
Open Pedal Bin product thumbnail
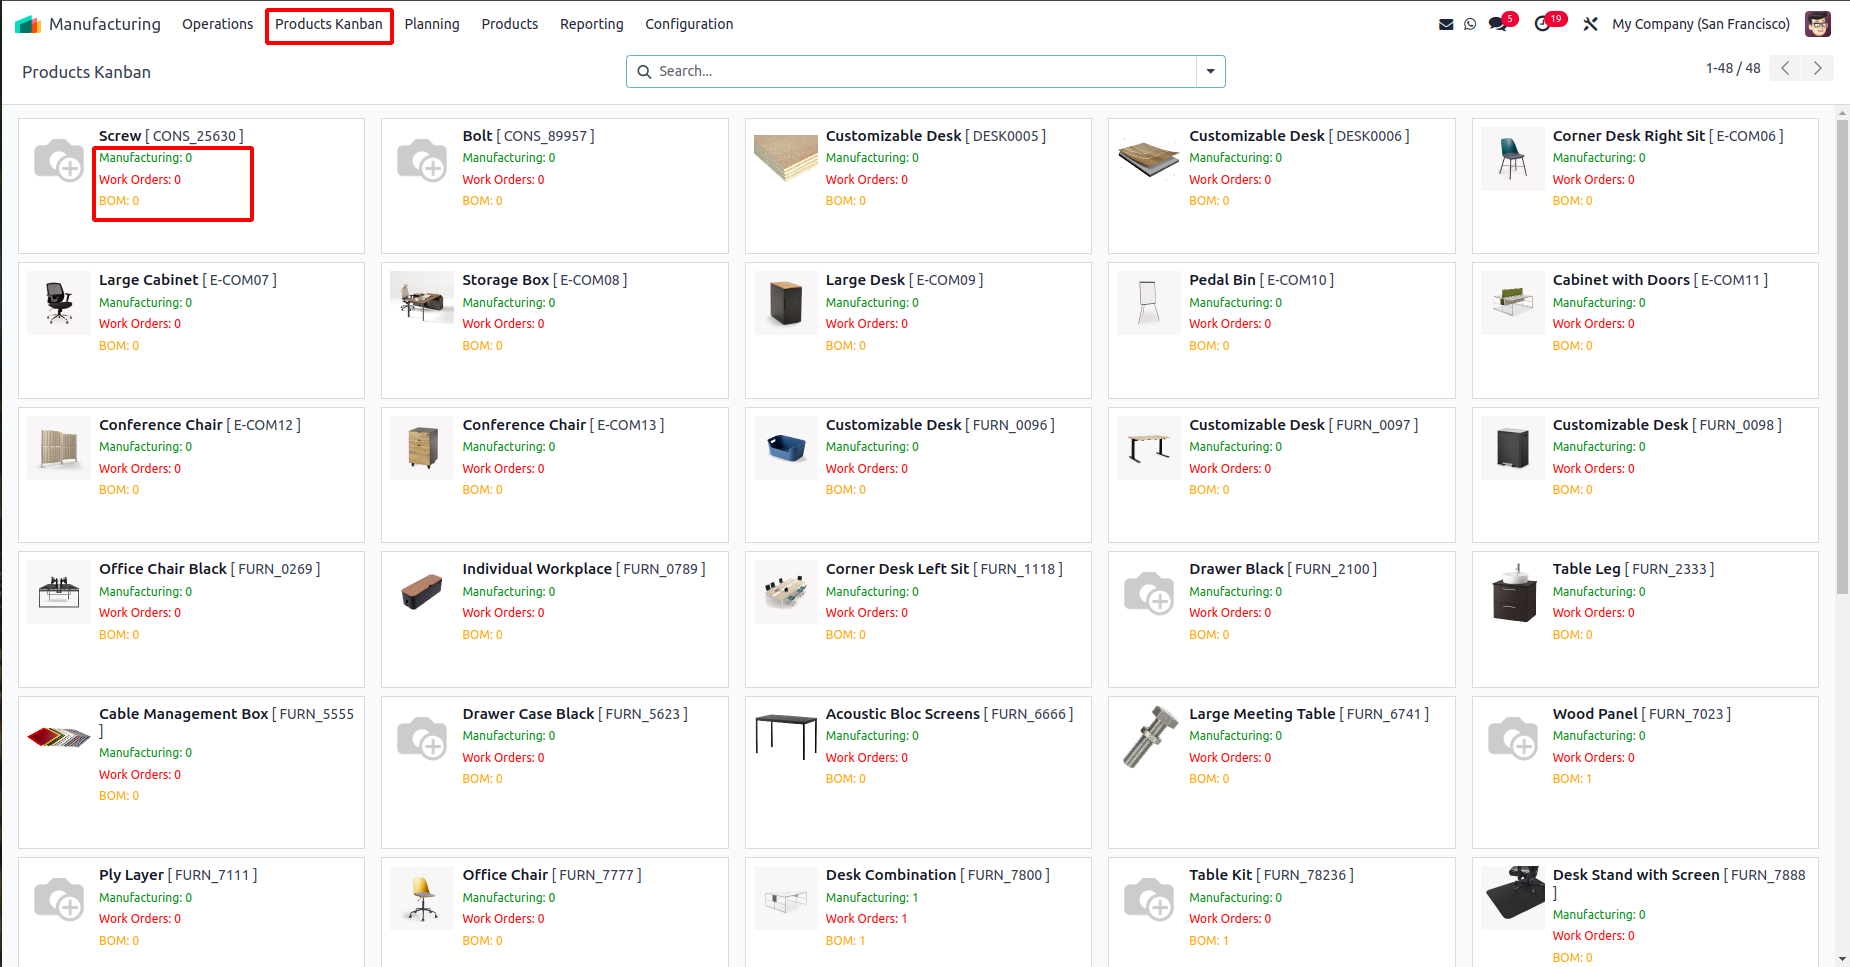[x=1149, y=303]
